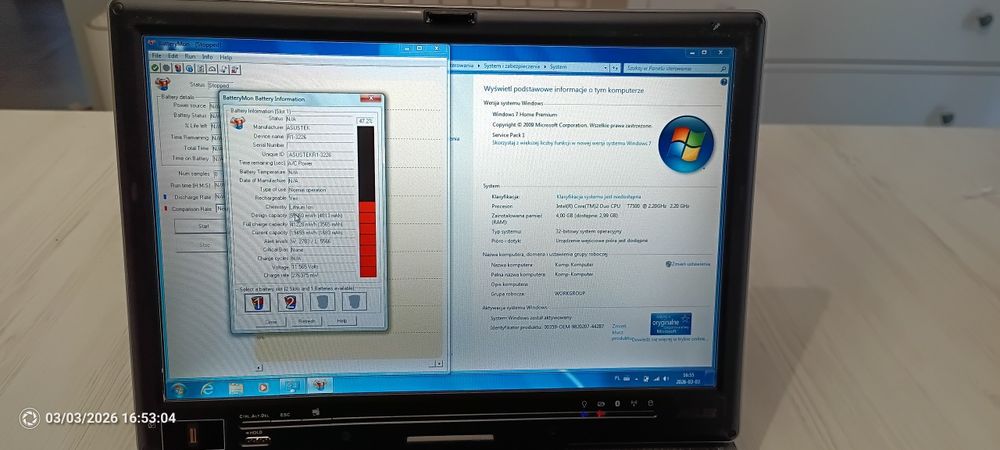The height and width of the screenshot is (450, 1000).
Task: Click the address bar refresh button in System window
Action: pos(615,67)
